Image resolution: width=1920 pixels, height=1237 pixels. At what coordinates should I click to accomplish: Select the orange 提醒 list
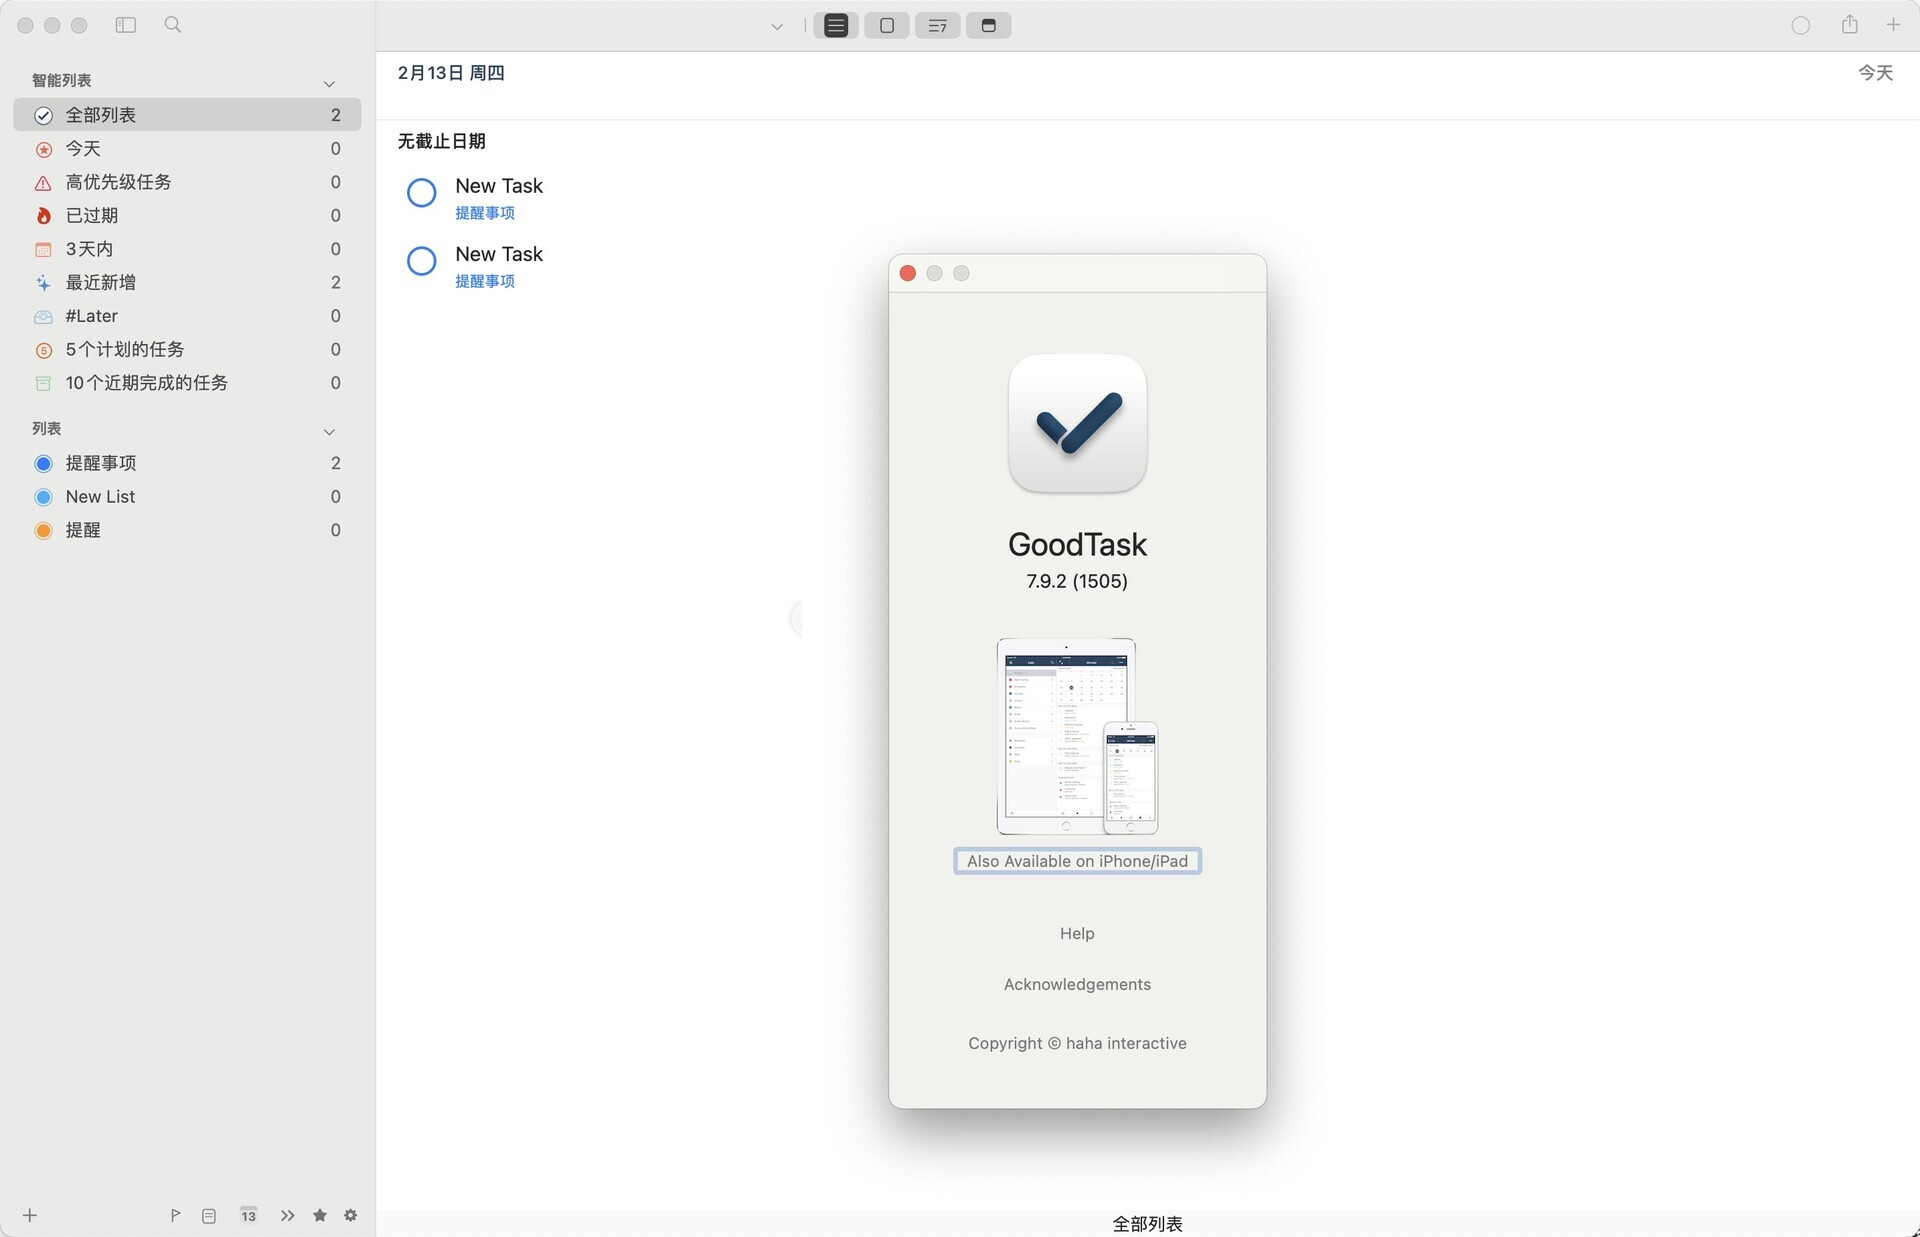187,530
